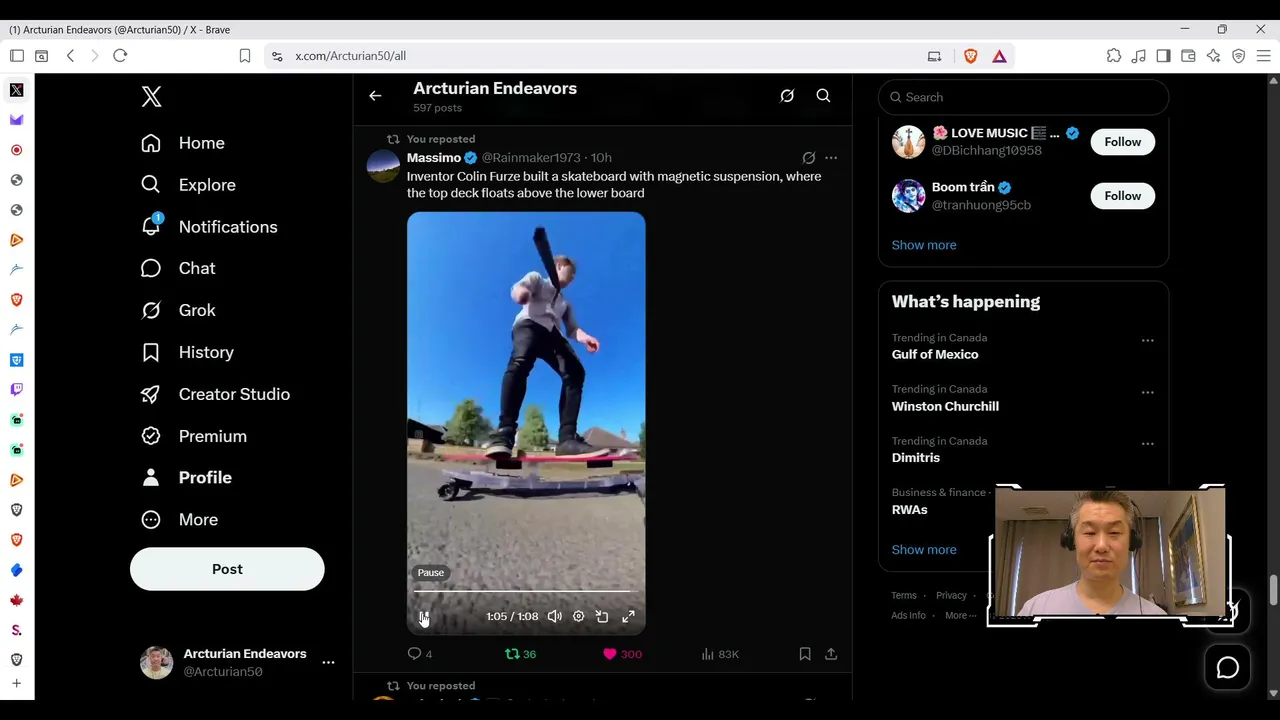Viewport: 1280px width, 720px height.
Task: Open the browser extensions puzzle icon
Action: point(1114,56)
